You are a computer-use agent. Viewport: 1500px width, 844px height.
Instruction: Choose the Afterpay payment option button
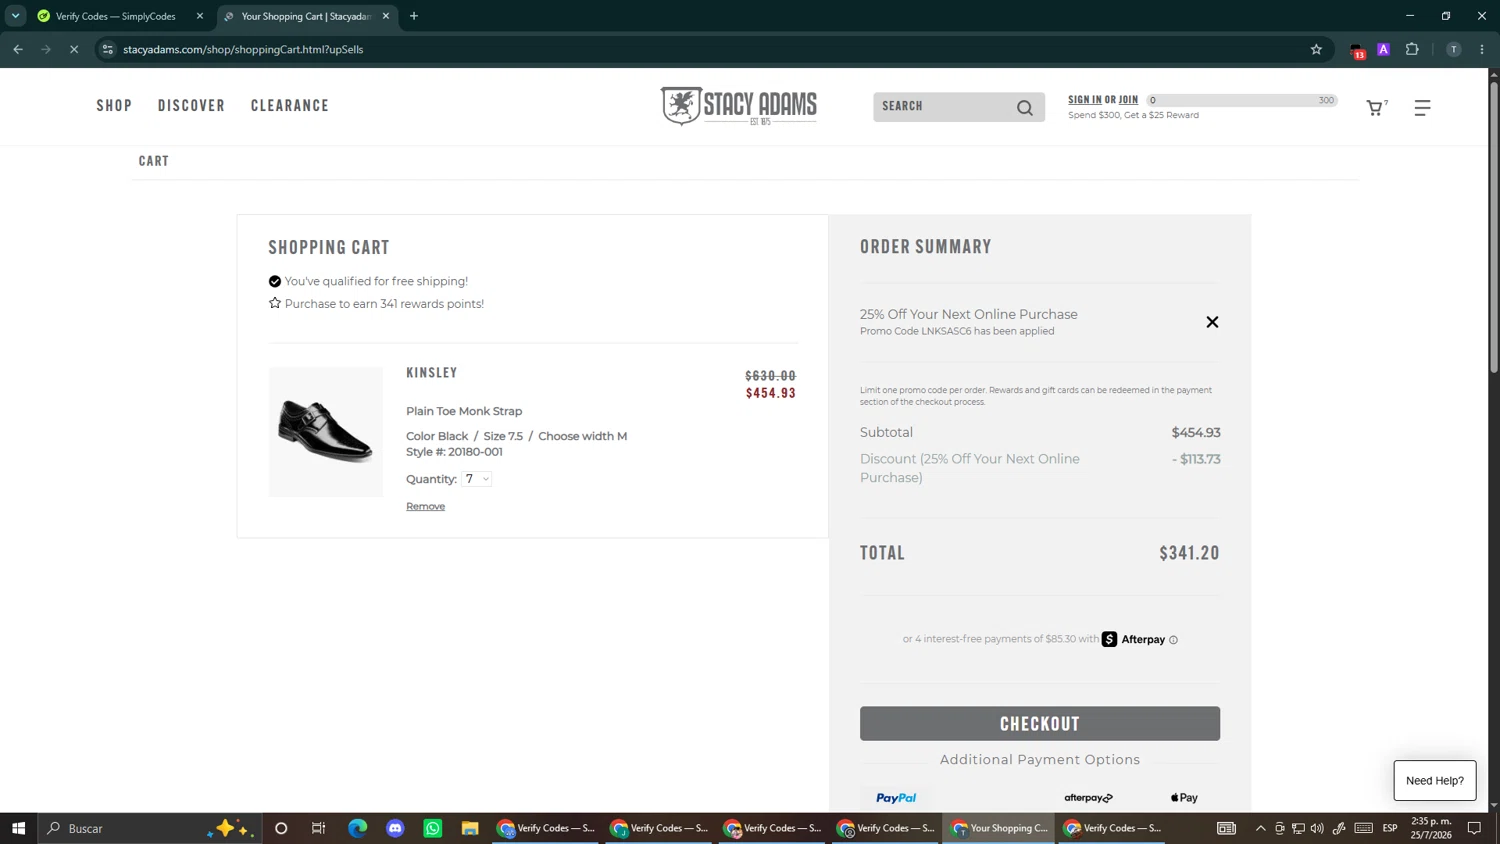pos(1088,798)
